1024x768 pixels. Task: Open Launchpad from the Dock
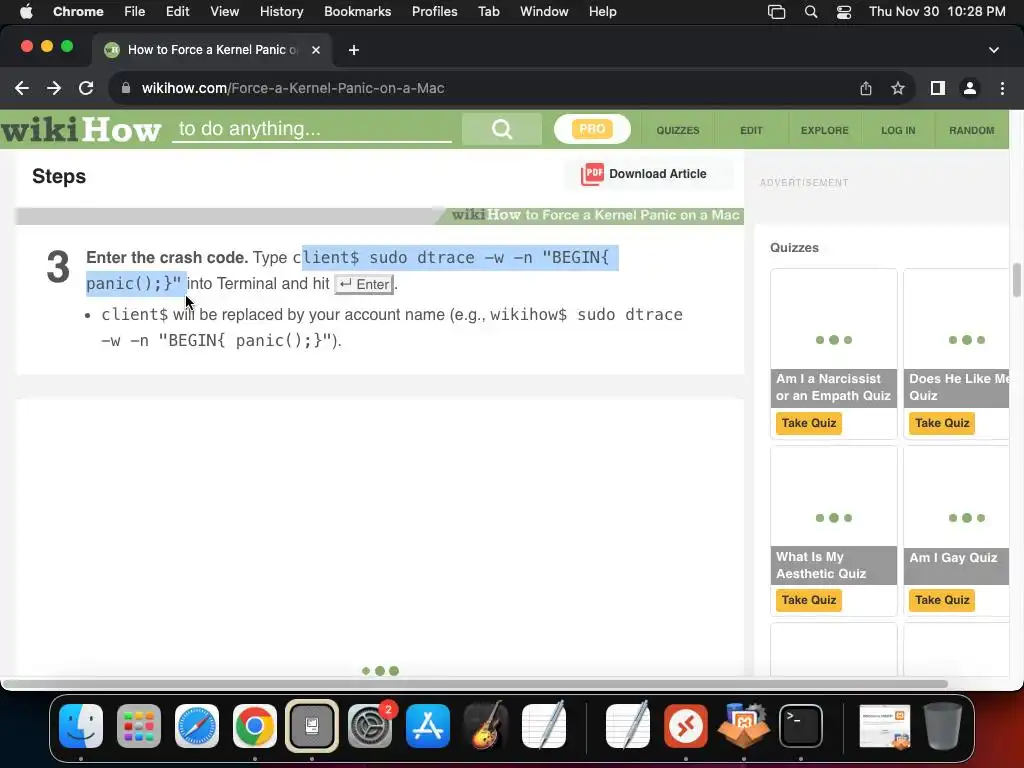(x=138, y=726)
